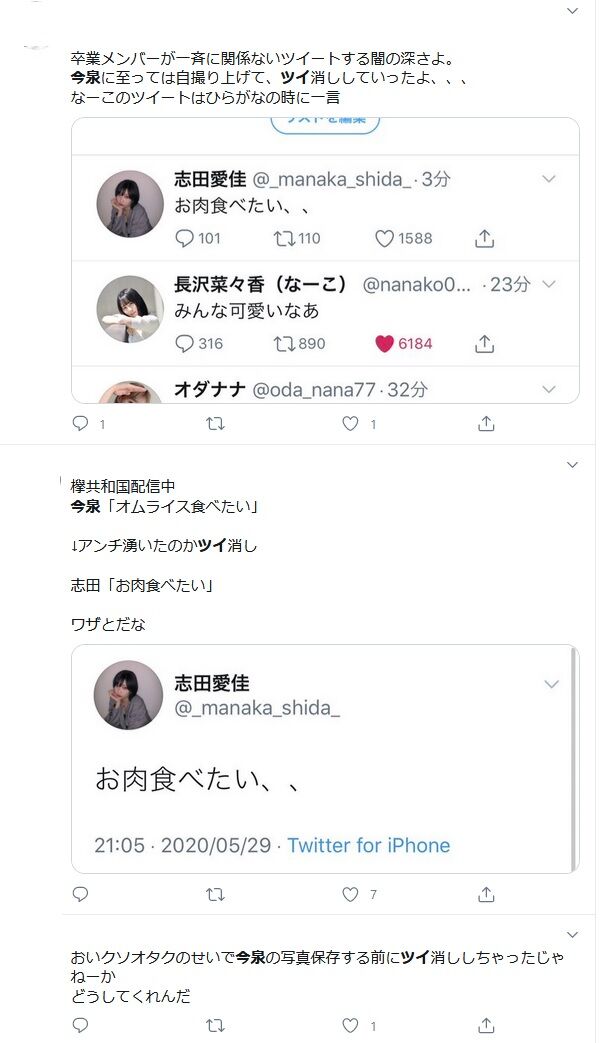This screenshot has height=1043, width=603.
Task: Like the second tweet showing 7 likes
Action: coord(350,894)
